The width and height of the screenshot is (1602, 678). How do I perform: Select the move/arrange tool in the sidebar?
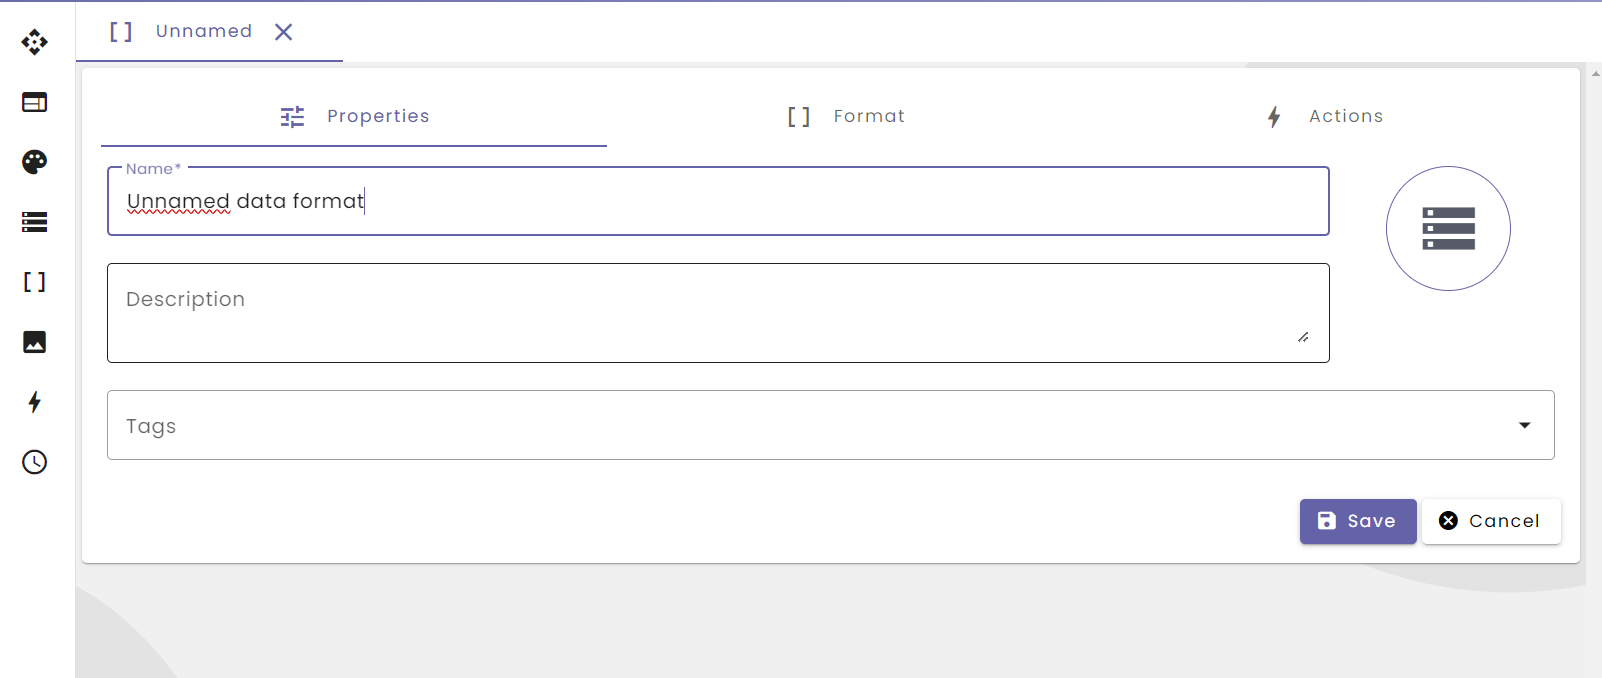34,42
